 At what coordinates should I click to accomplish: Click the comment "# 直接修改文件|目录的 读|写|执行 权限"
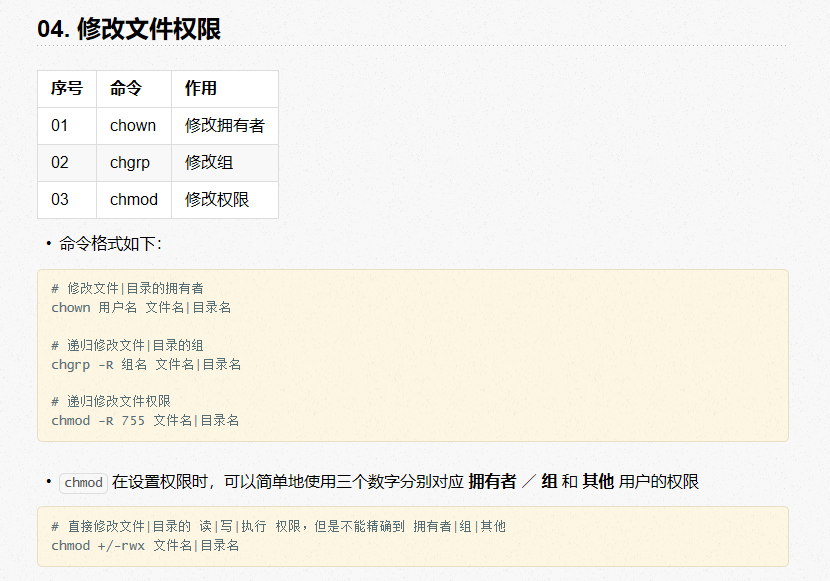click(x=176, y=526)
